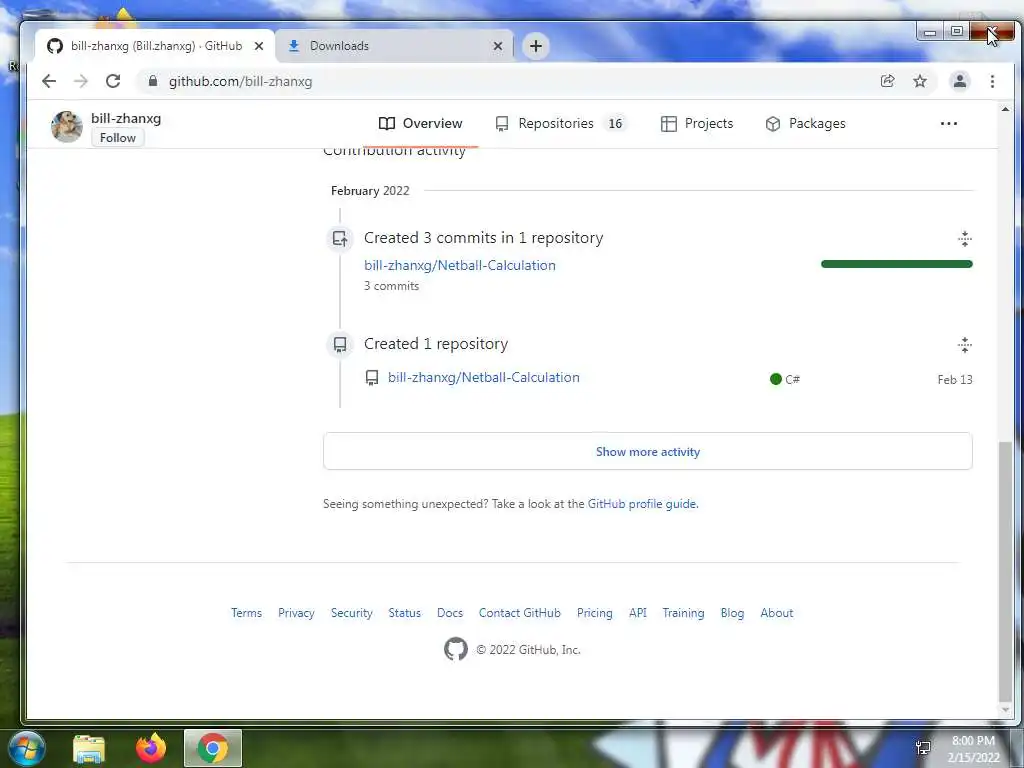Open the Docs footer link
The image size is (1024, 768).
point(449,613)
